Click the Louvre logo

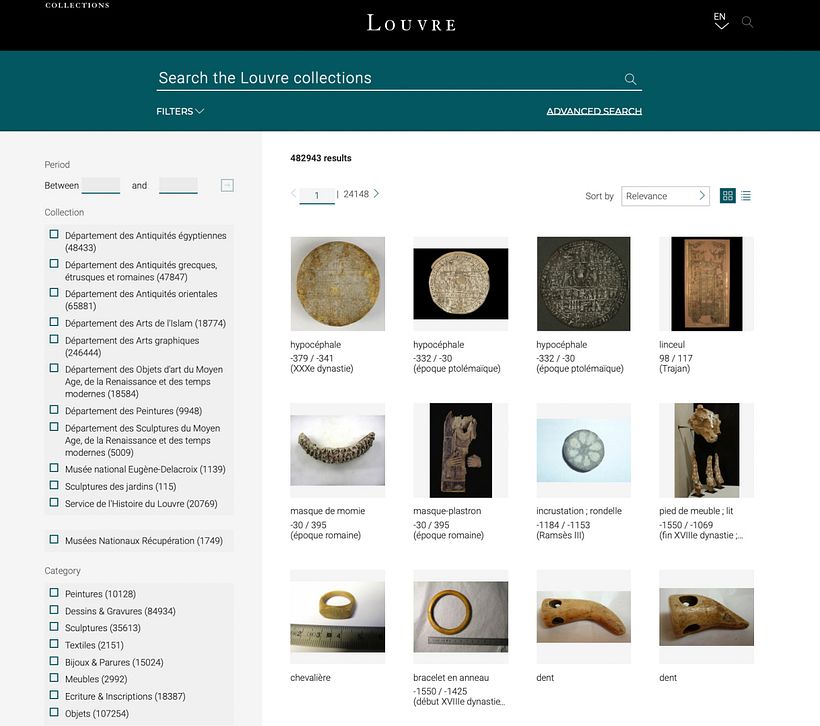tap(410, 22)
